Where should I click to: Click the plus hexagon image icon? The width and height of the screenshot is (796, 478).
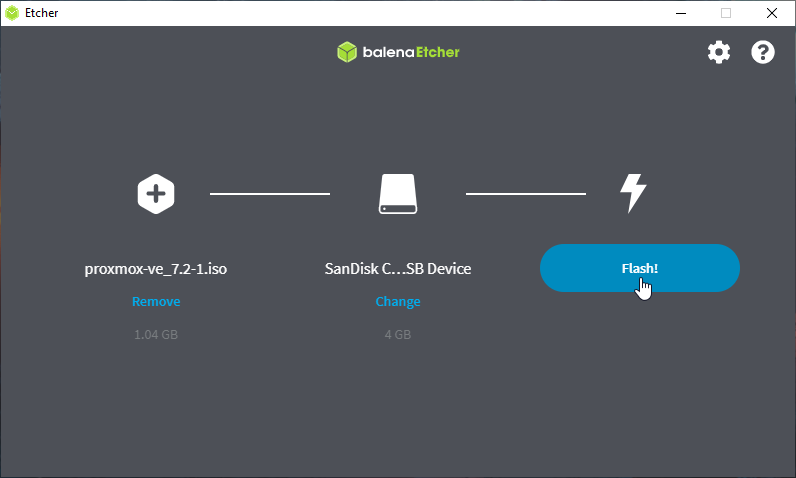pos(156,194)
